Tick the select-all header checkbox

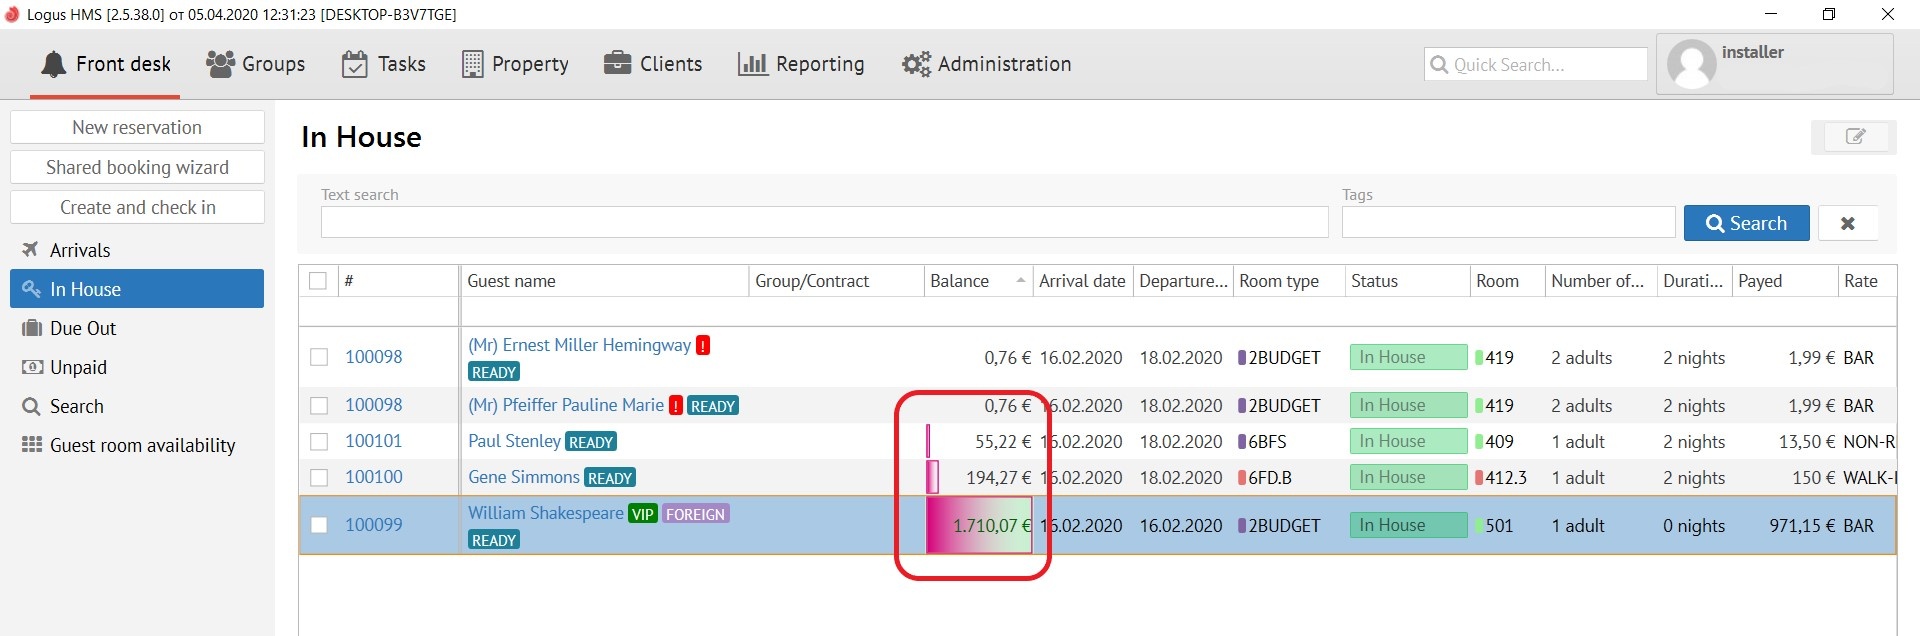point(318,281)
